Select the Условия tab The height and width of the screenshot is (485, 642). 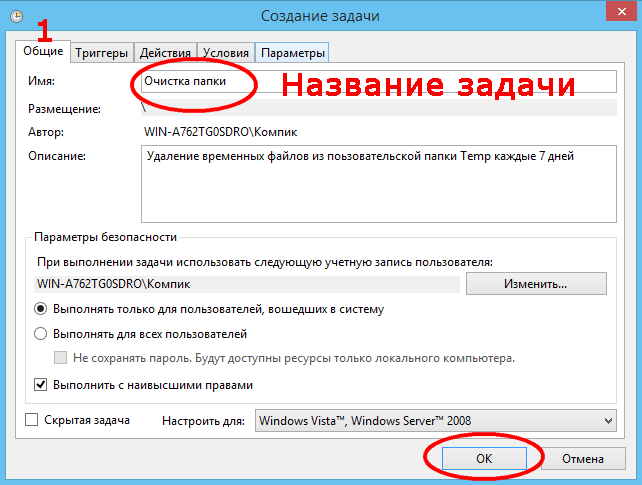coord(225,53)
